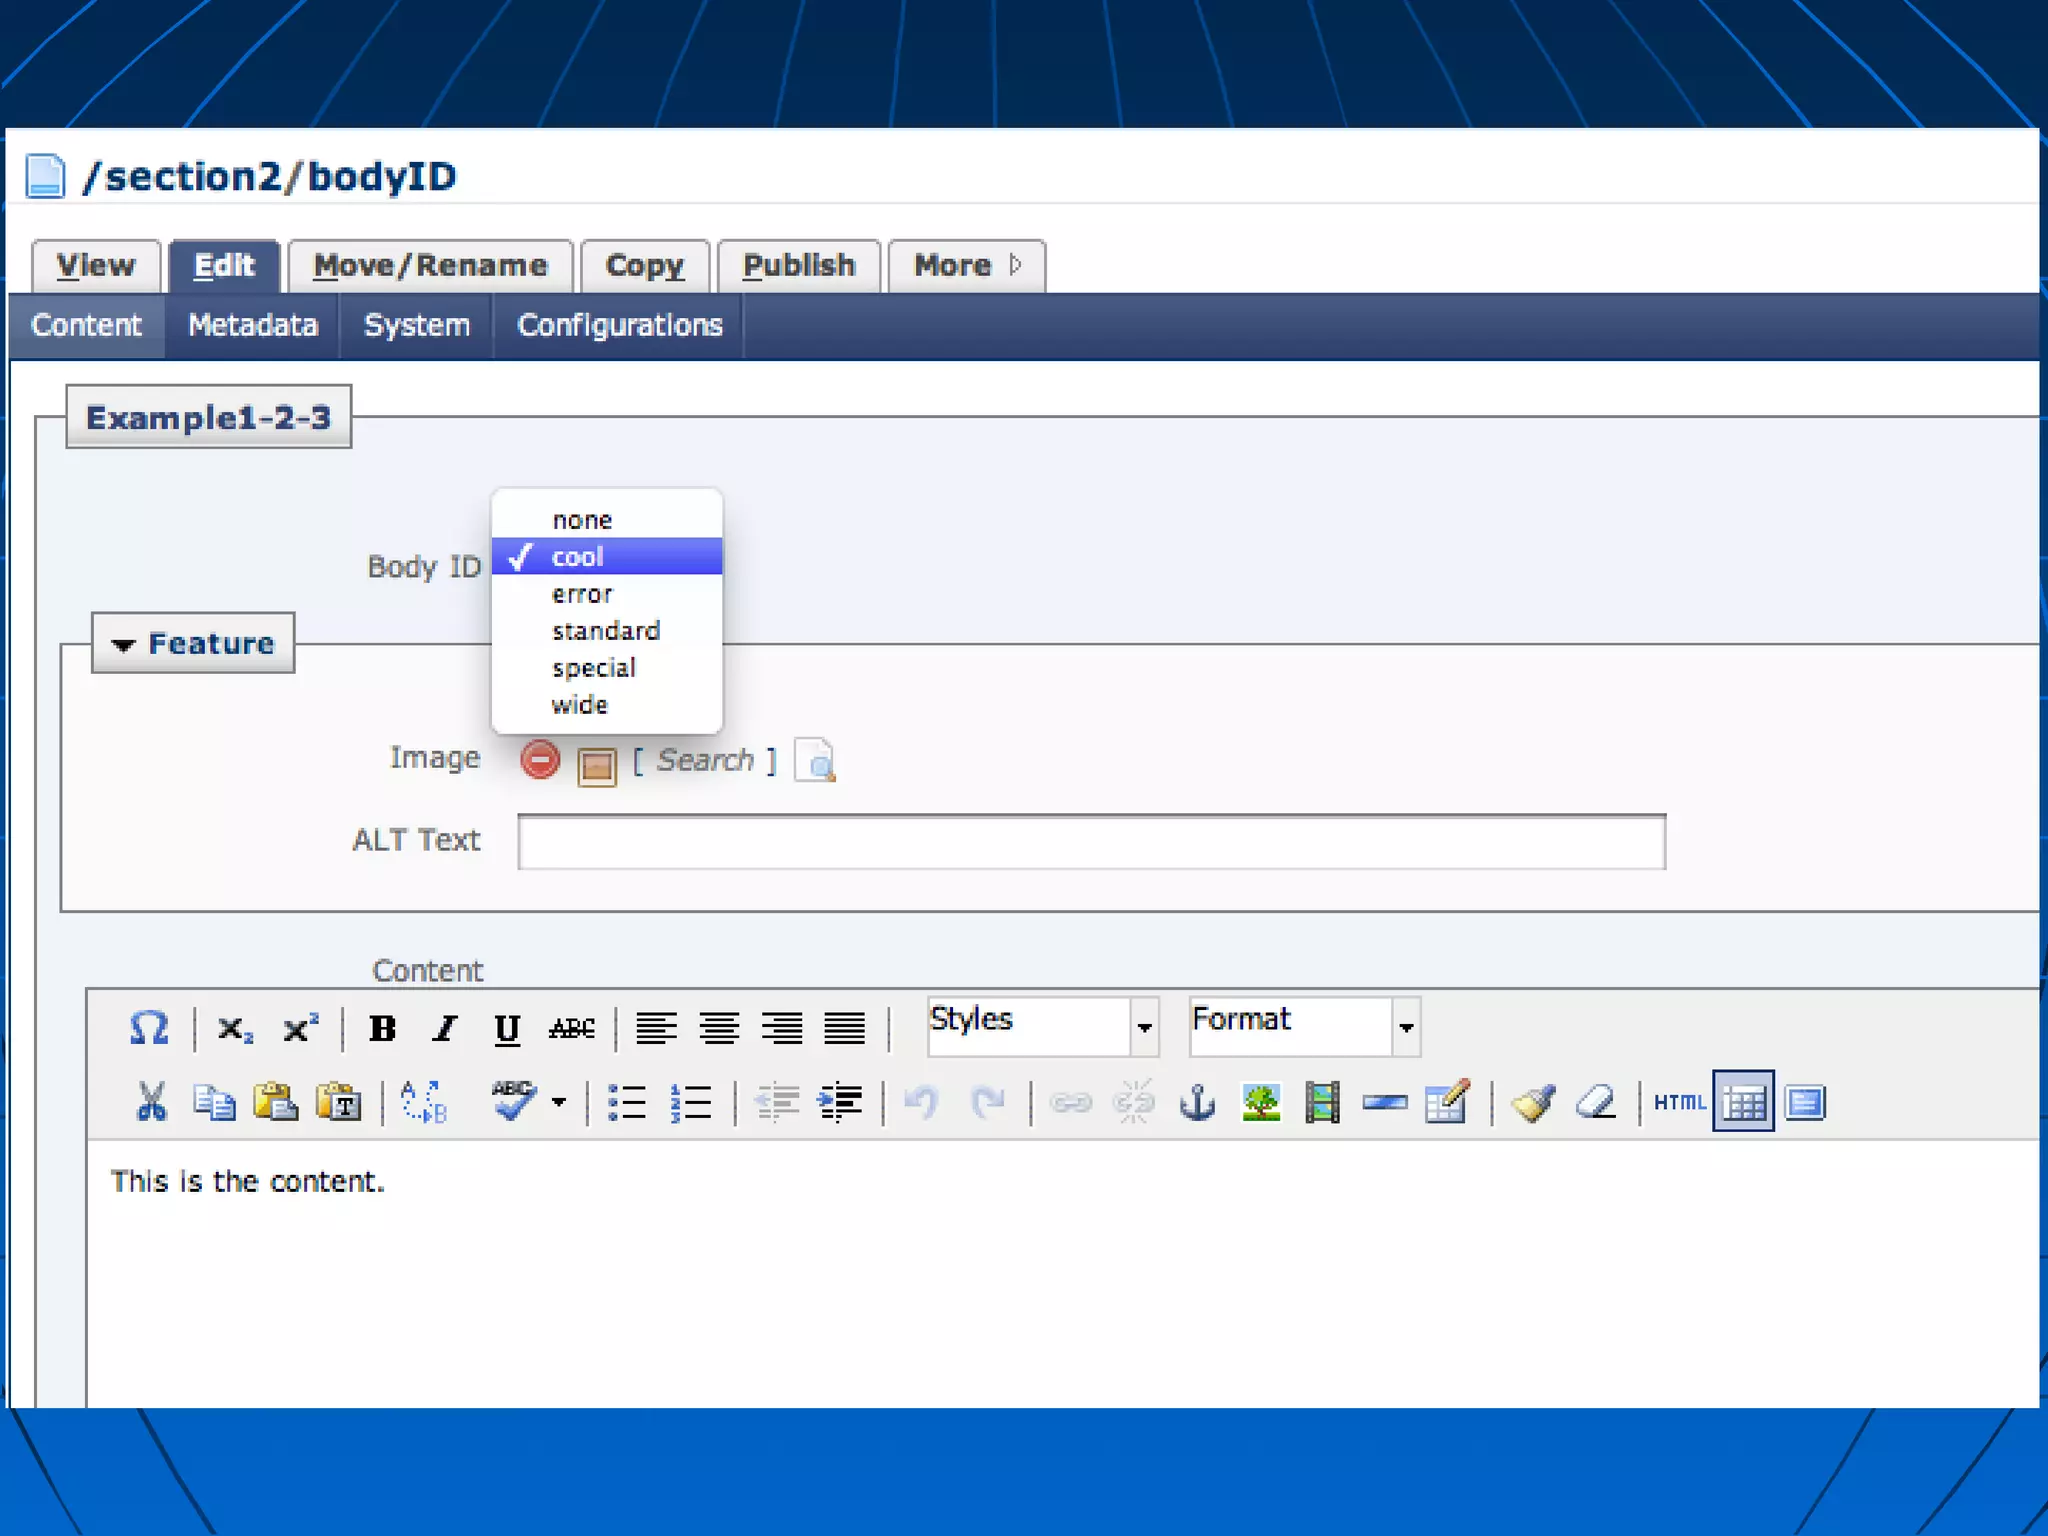Screen dimensions: 2048x1536
Task: Collapse the Feature section
Action: tap(193, 643)
